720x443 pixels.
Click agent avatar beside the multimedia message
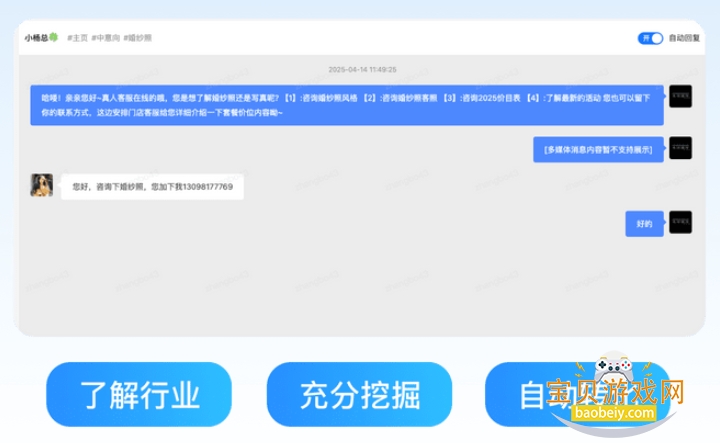click(x=680, y=148)
